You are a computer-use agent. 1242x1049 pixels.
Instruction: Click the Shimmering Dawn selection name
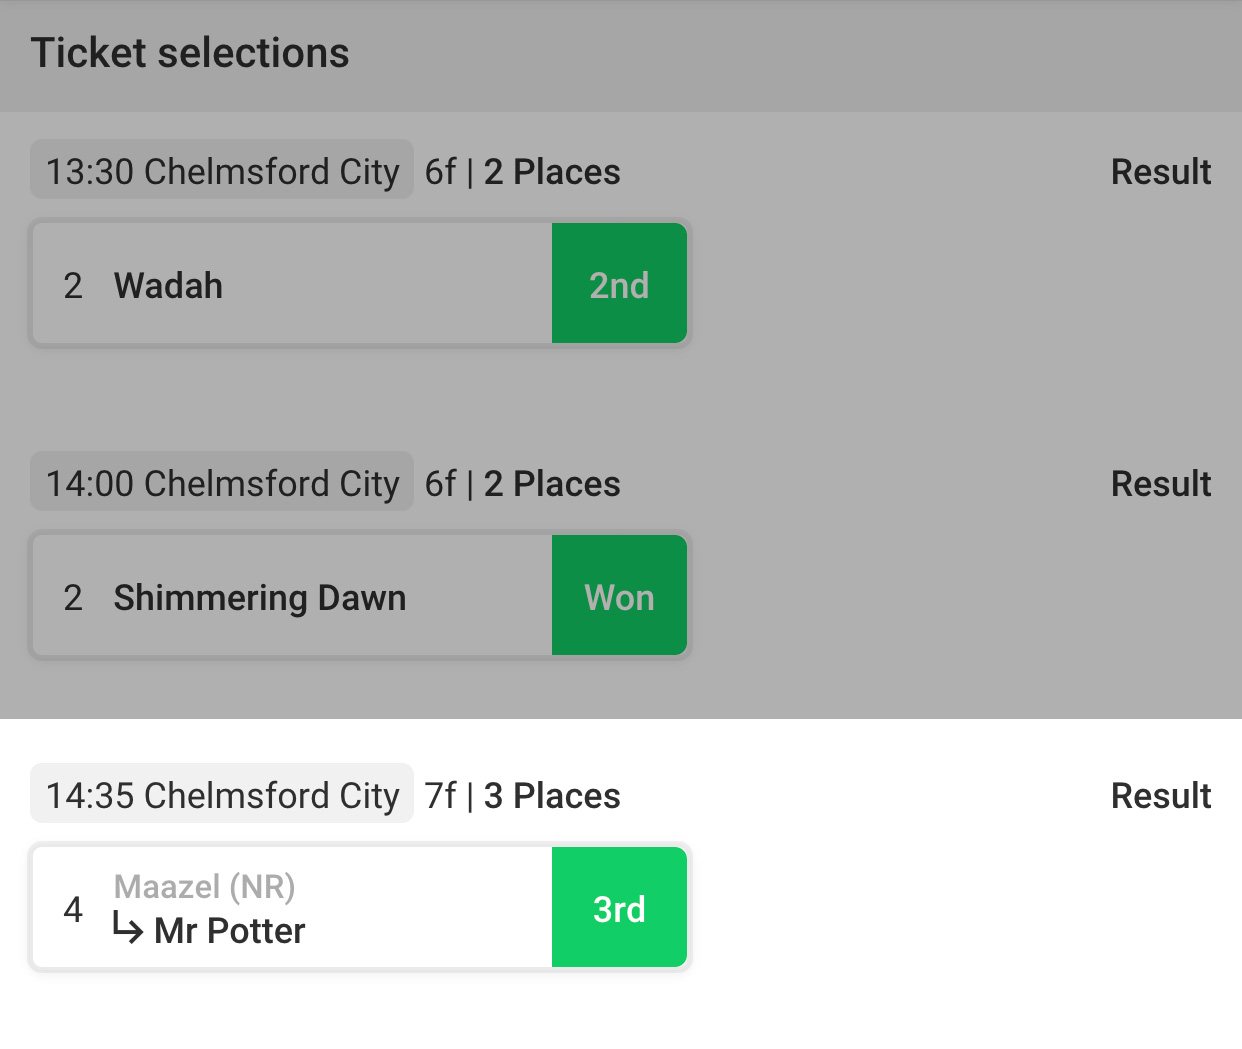(259, 598)
